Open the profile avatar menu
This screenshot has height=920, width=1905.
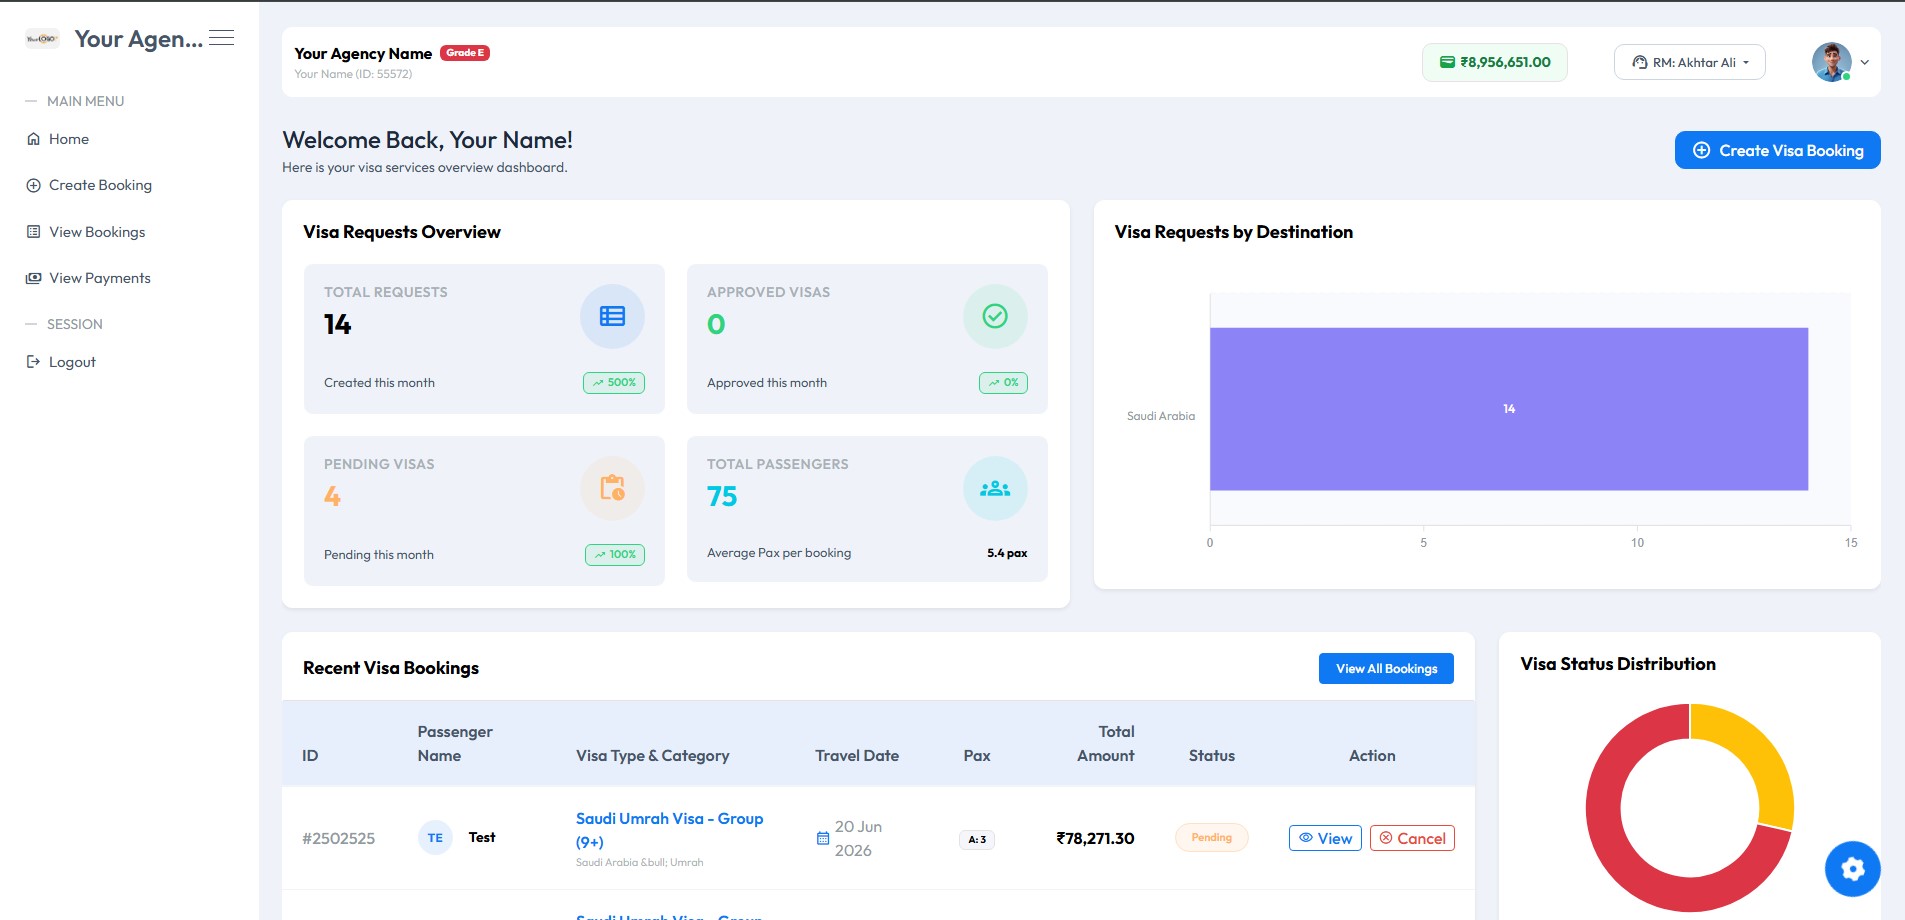pyautogui.click(x=1831, y=62)
